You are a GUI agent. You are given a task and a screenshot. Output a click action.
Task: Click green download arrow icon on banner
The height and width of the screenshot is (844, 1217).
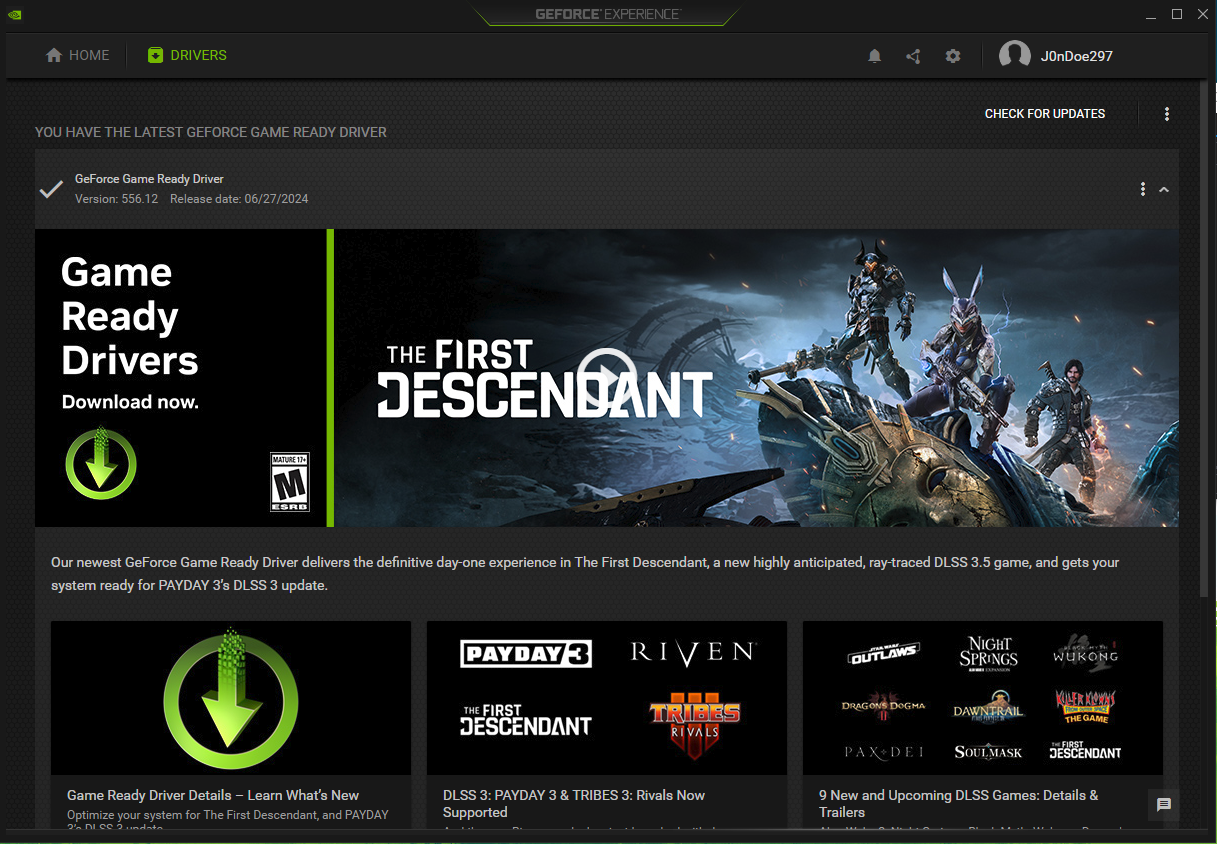click(101, 463)
